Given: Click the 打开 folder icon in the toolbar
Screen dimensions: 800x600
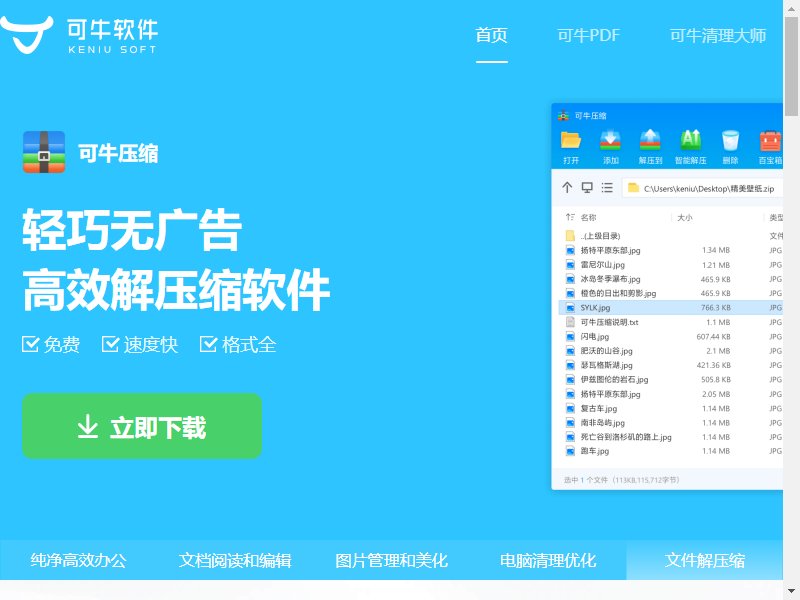Looking at the screenshot, I should pos(570,140).
